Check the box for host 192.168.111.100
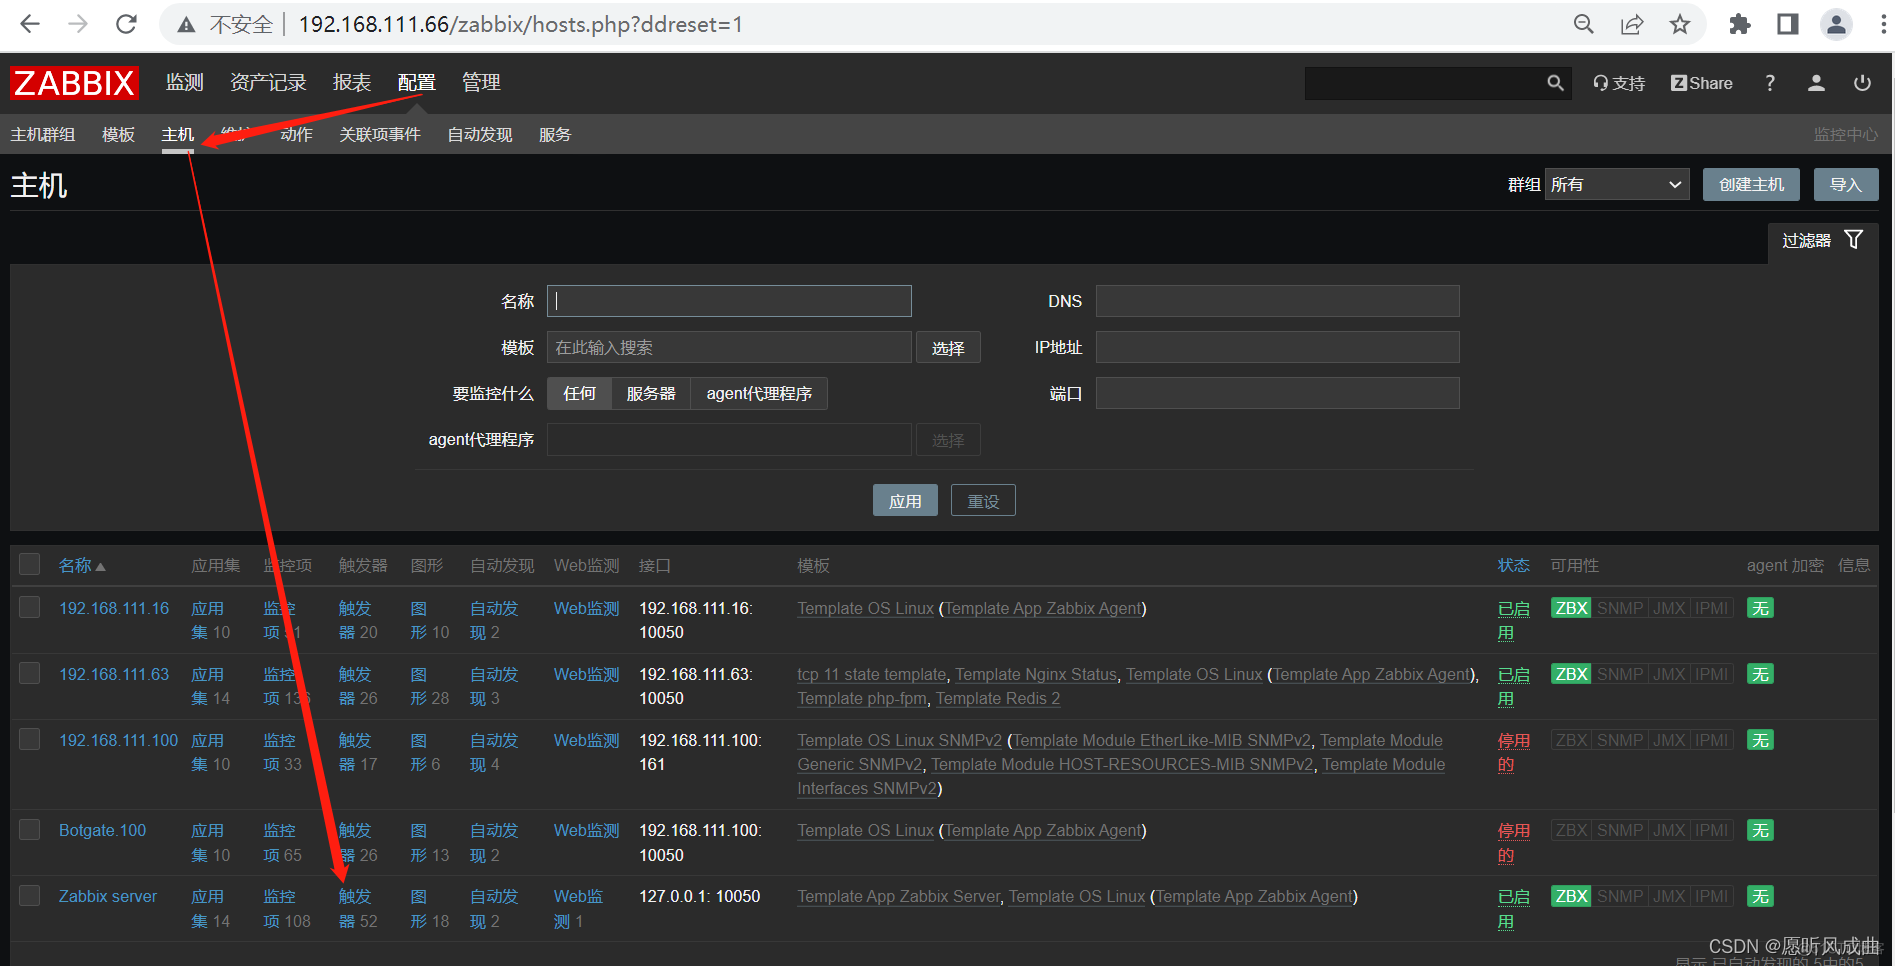1895x966 pixels. coord(30,739)
